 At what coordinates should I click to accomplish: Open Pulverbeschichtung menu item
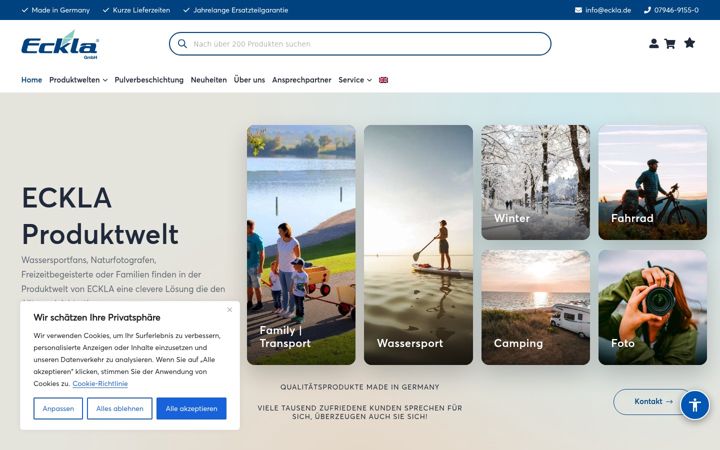coord(149,79)
